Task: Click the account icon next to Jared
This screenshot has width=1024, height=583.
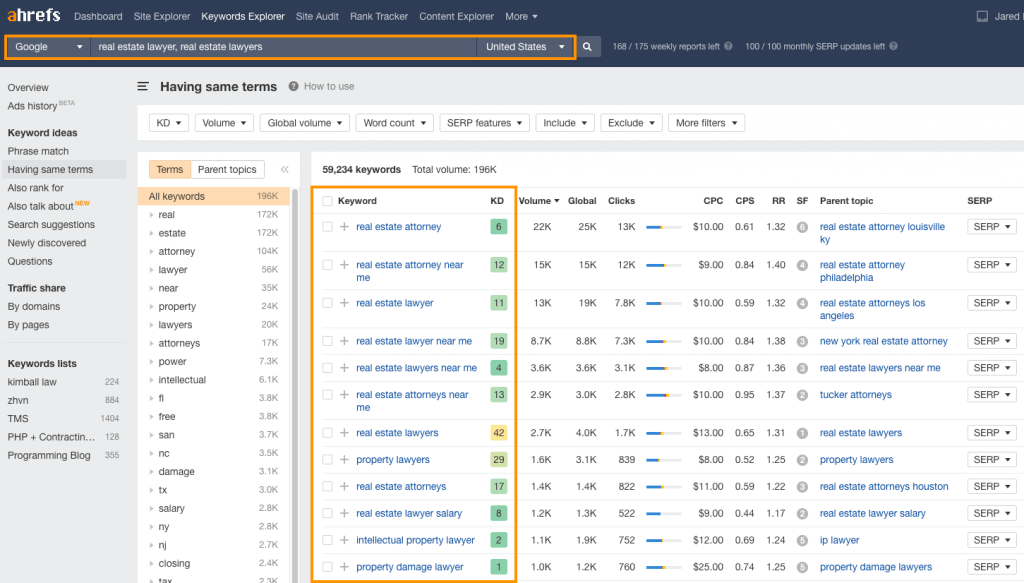Action: tap(982, 16)
